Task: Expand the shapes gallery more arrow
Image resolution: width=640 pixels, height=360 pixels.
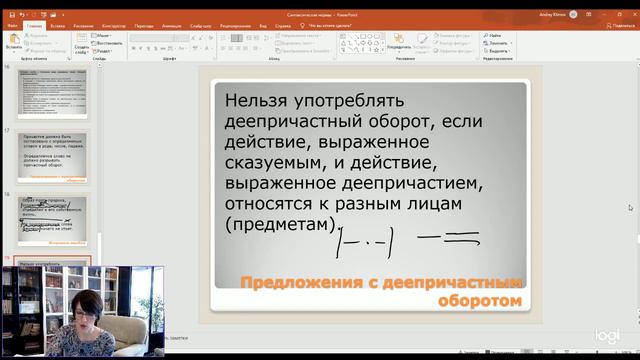Action: pyautogui.click(x=383, y=50)
